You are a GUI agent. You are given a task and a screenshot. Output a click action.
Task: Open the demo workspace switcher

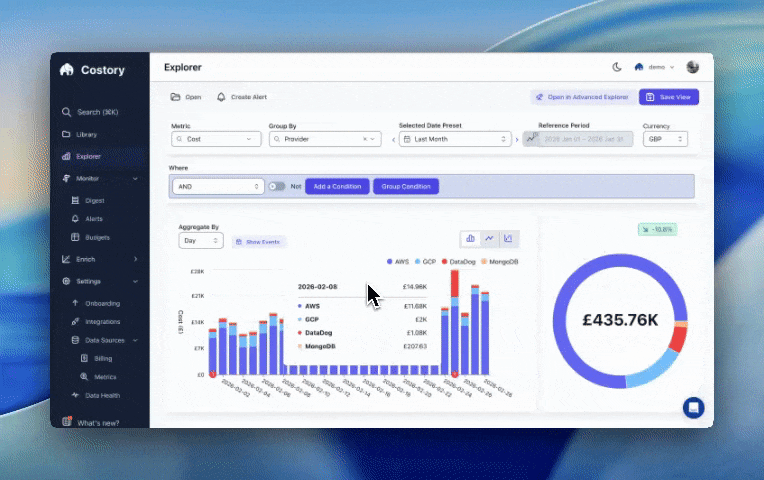[x=654, y=67]
